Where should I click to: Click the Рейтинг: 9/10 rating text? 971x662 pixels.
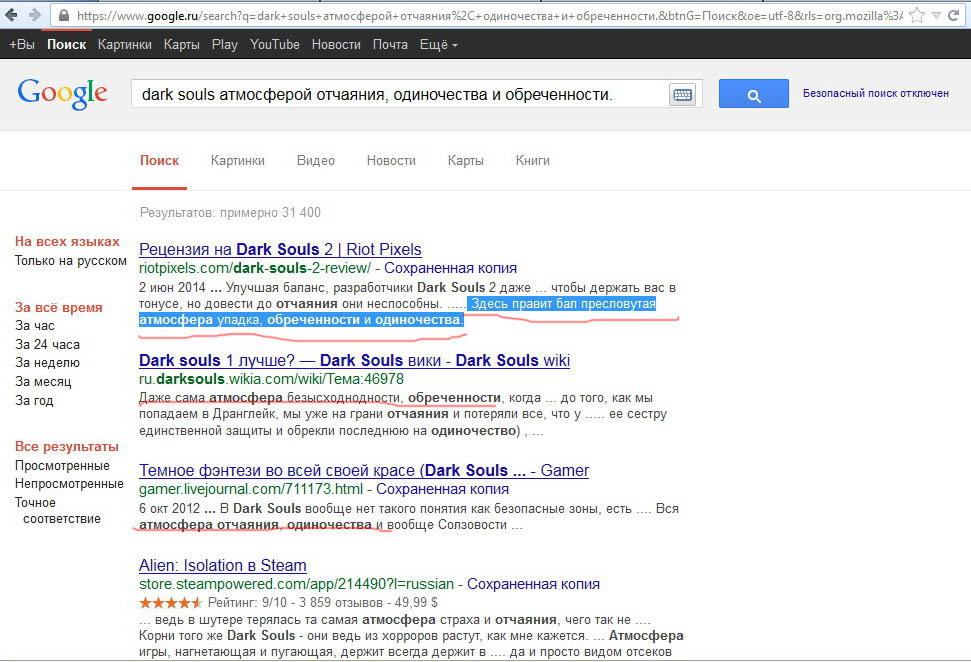point(248,603)
